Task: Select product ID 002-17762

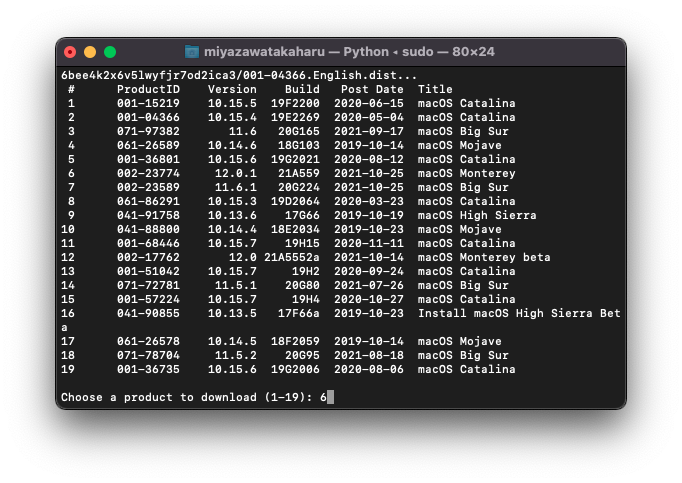Action: [x=148, y=258]
